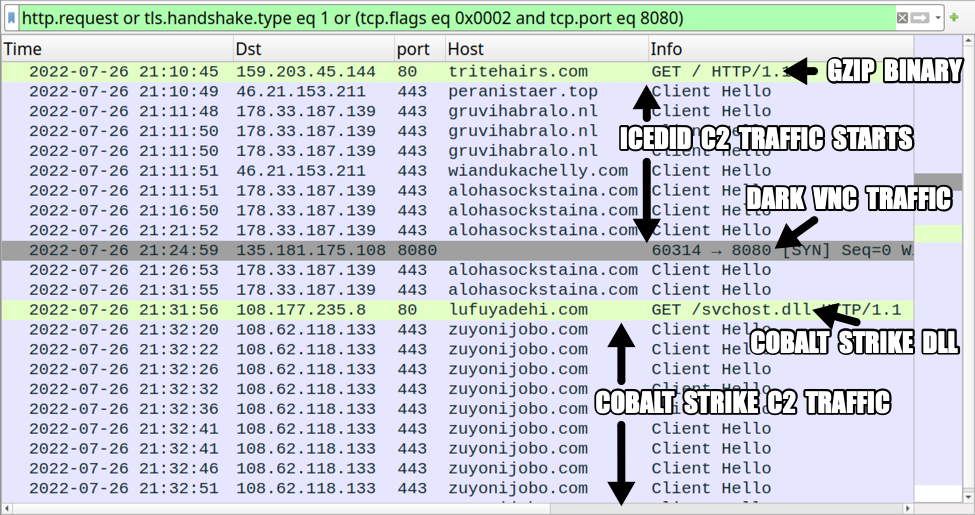Click into the display filter text field
975x515 pixels.
[x=457, y=18]
